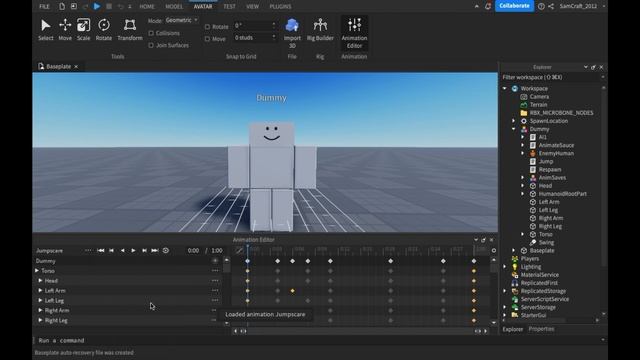The image size is (640, 360).
Task: Select HumanoidRootPart in Explorer
Action: tap(562, 194)
